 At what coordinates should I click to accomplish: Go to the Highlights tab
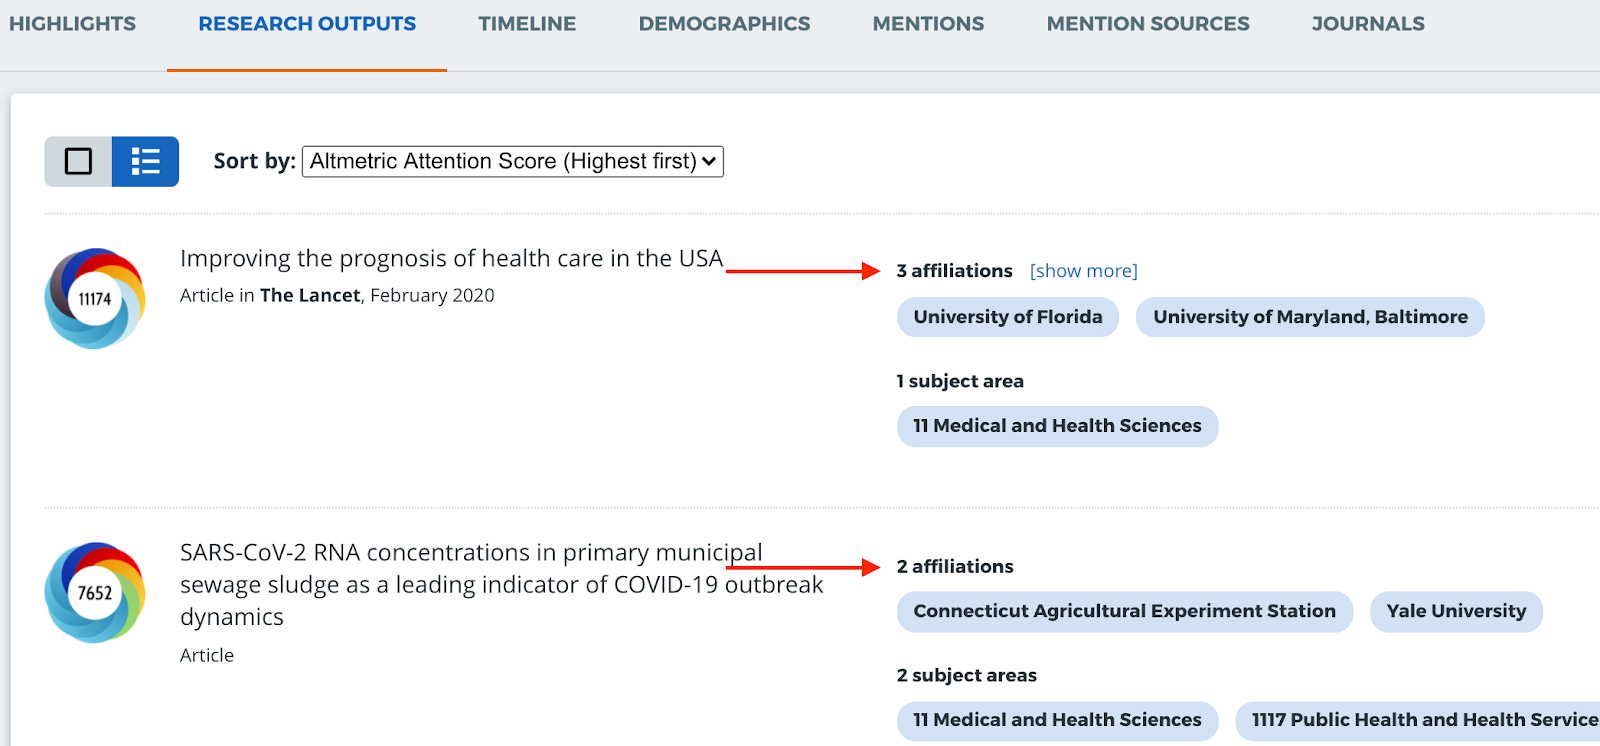[x=72, y=24]
